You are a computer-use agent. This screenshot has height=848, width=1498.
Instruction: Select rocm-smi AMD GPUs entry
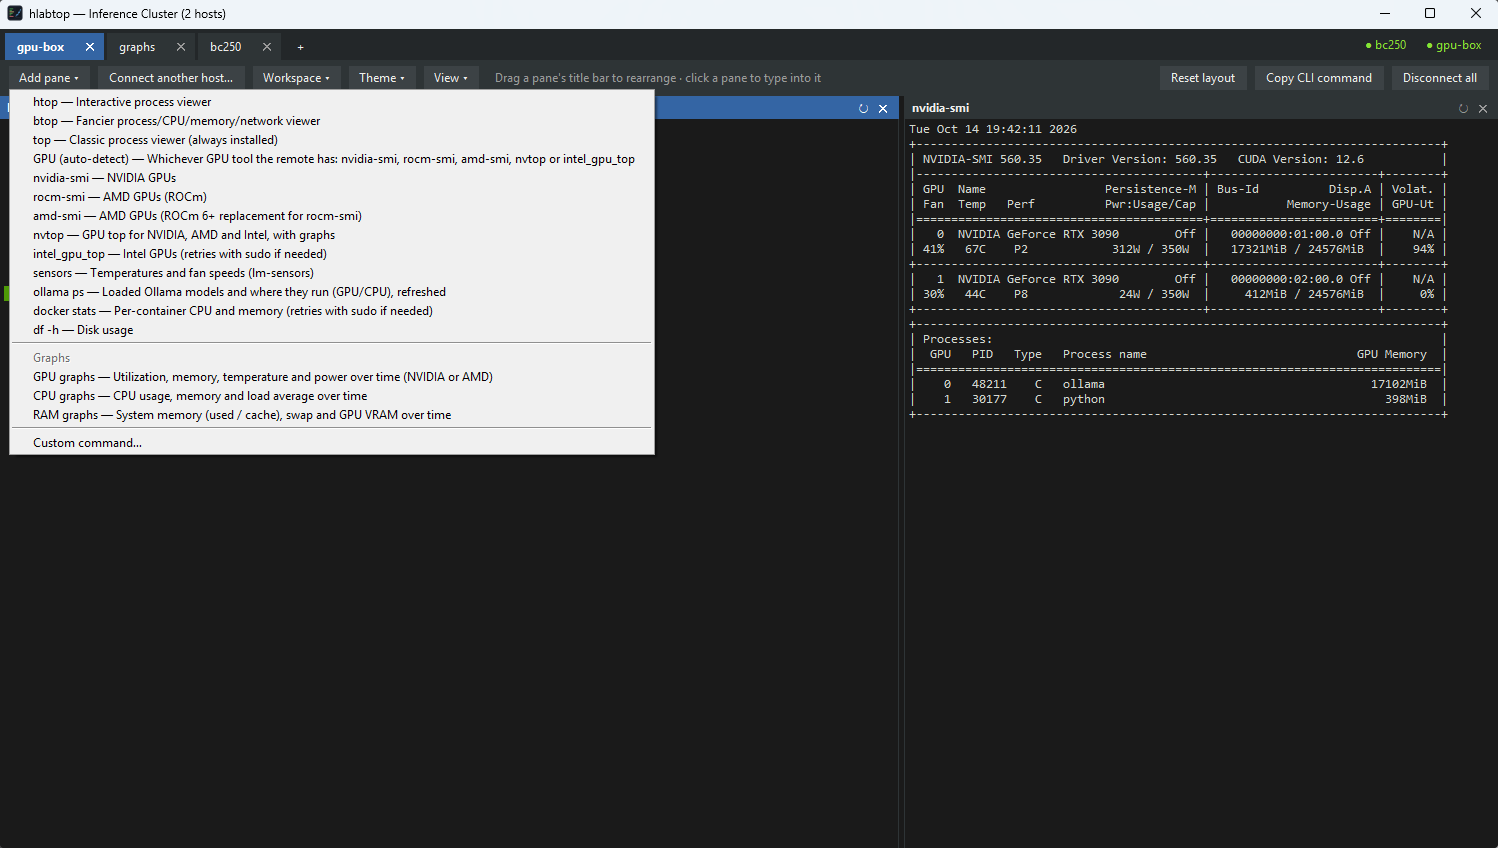332,197
